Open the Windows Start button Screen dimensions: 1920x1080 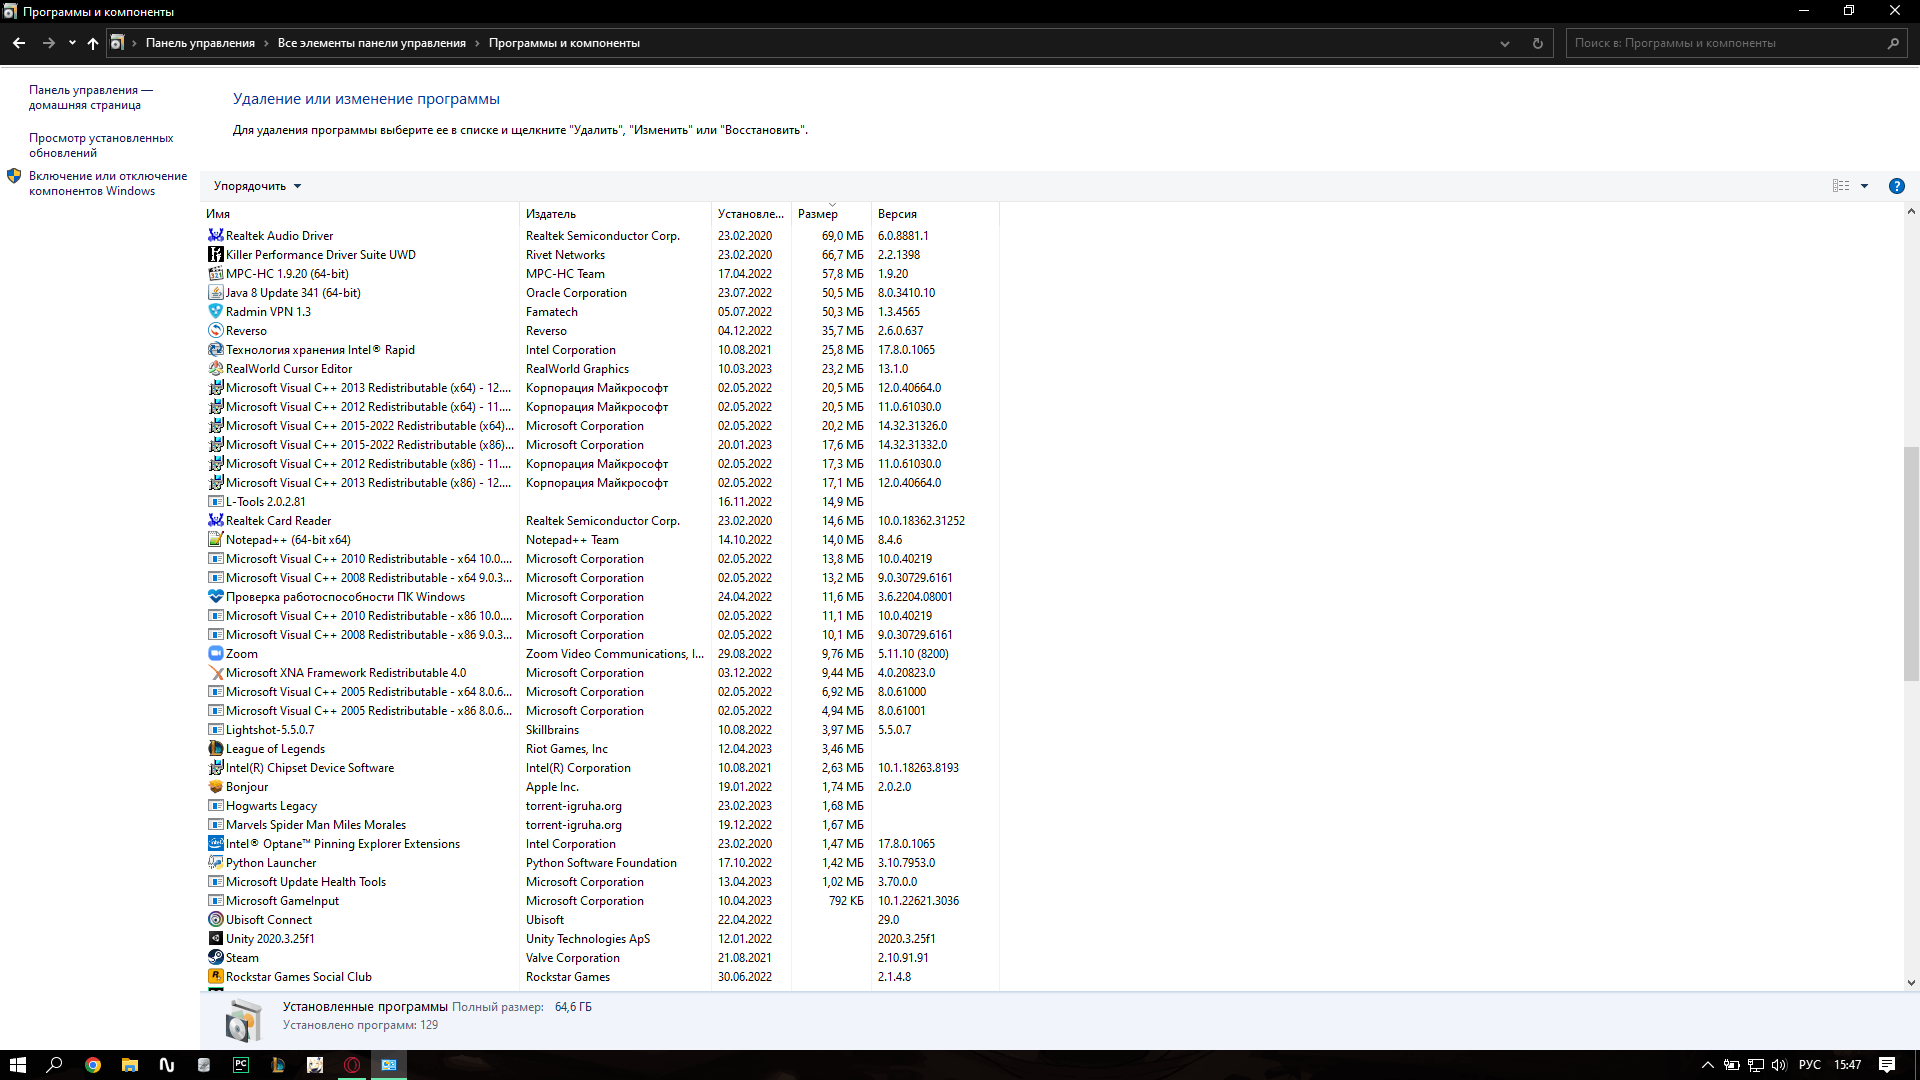18,1065
